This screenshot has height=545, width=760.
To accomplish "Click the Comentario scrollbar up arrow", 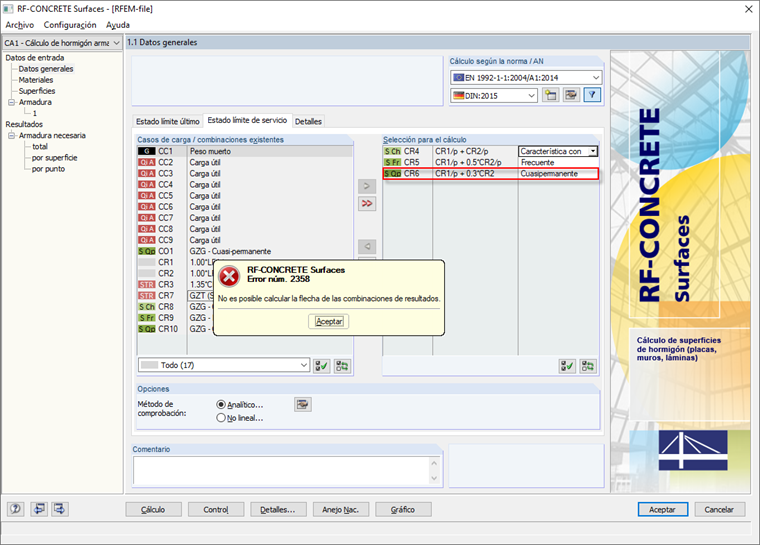I will [x=434, y=463].
